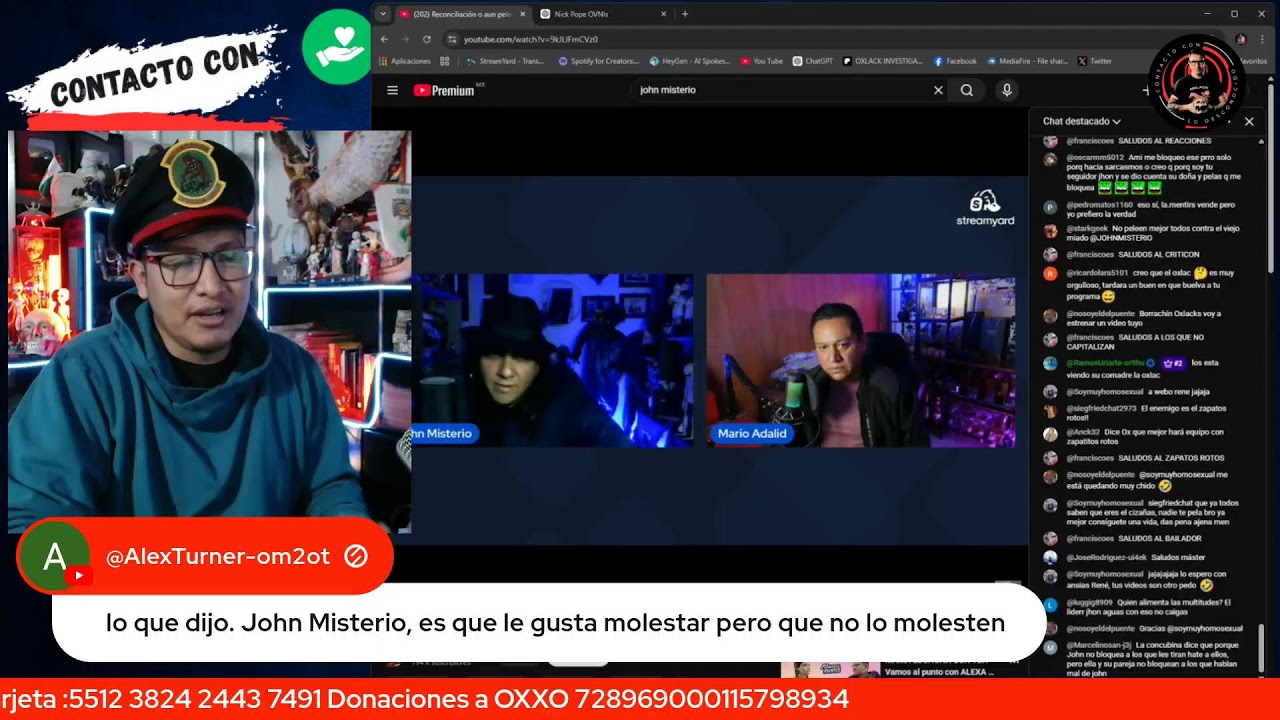The image size is (1280, 720).
Task: Run the YouTube search magnifier button
Action: tap(967, 90)
